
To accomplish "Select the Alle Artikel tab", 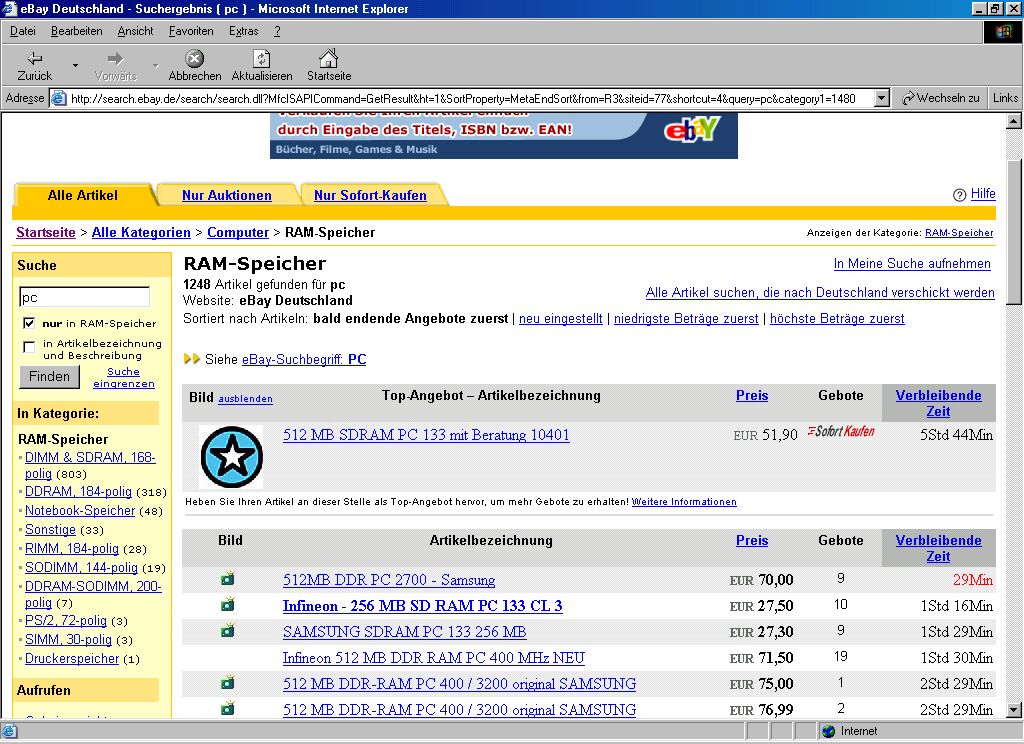I will click(x=83, y=195).
